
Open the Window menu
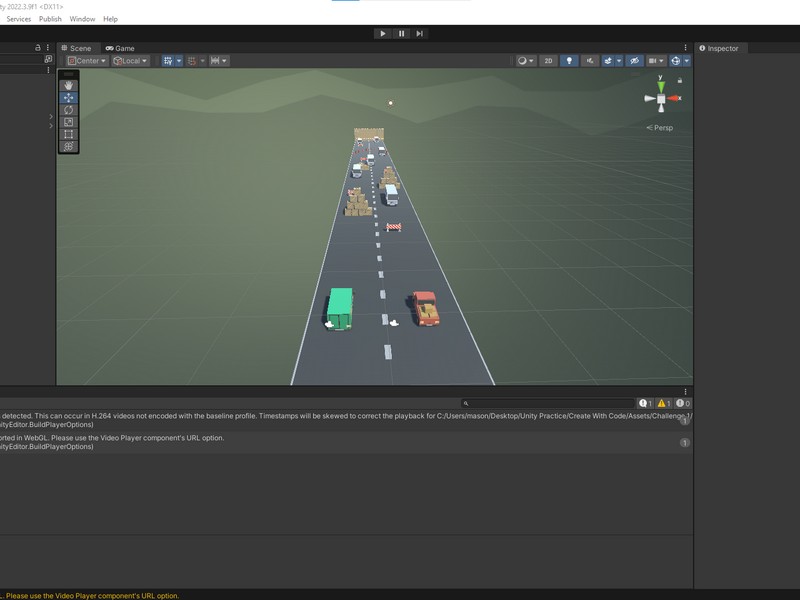pyautogui.click(x=82, y=19)
